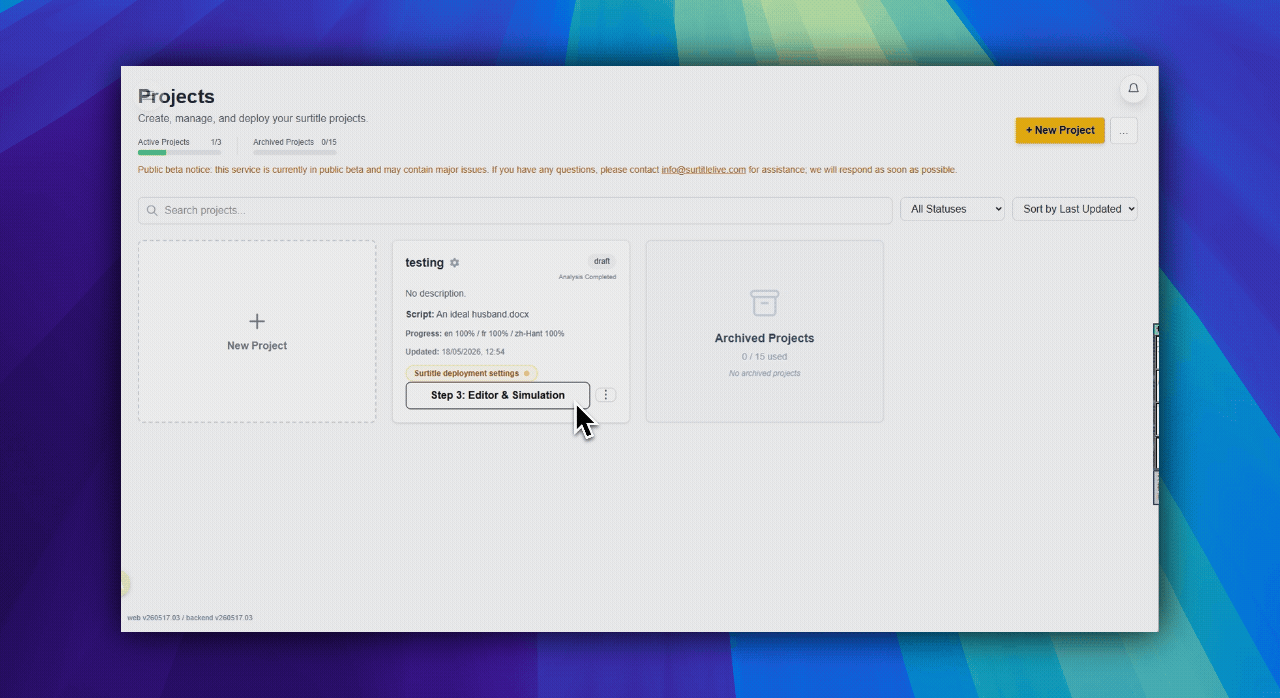Click the Projects page heading

tap(176, 97)
